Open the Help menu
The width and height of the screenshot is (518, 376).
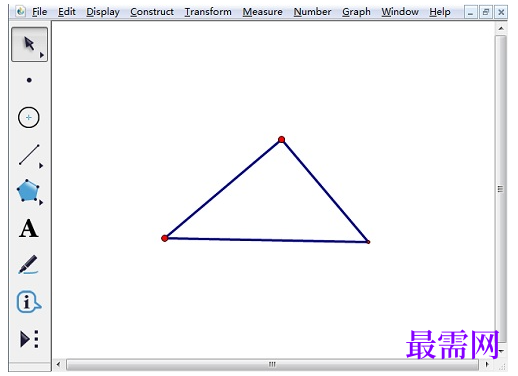click(x=440, y=12)
